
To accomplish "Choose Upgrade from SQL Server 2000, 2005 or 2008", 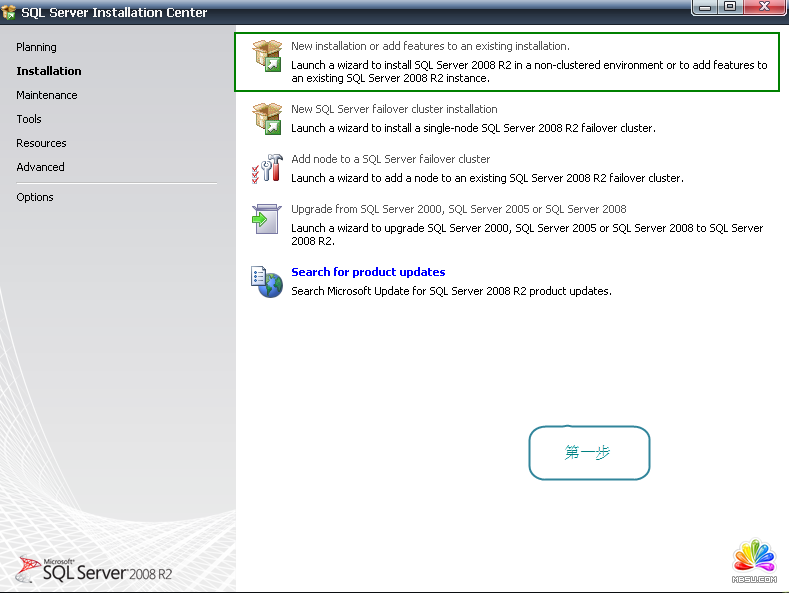I will 458,209.
